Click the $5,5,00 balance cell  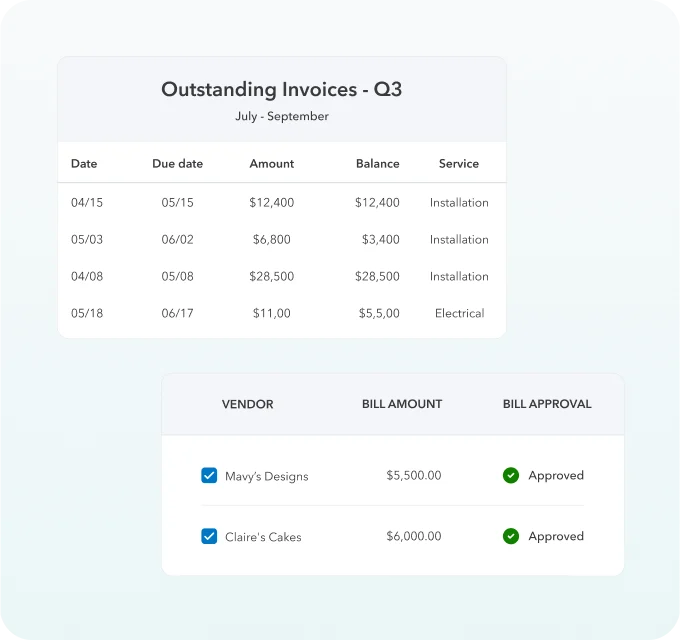coord(379,313)
